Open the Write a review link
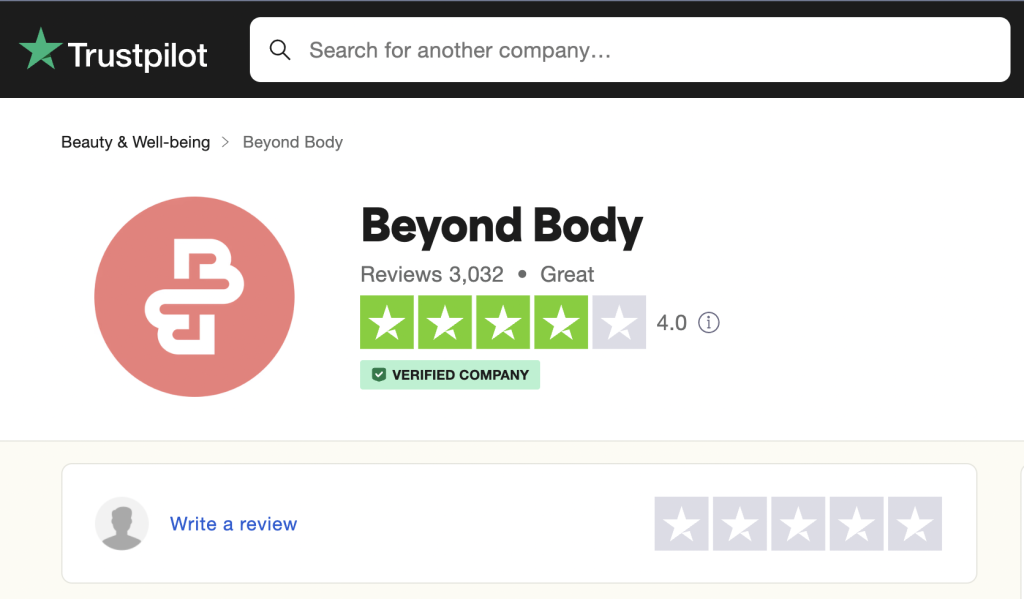The width and height of the screenshot is (1024, 599). point(233,524)
